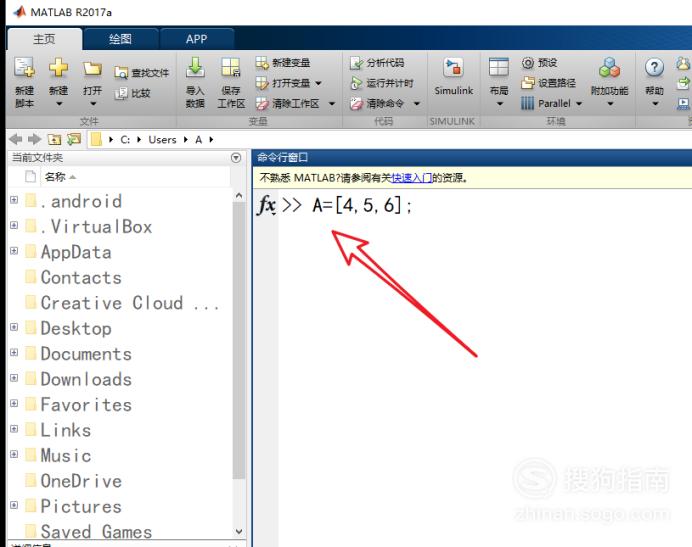The height and width of the screenshot is (547, 692).
Task: Click the fx function browser icon
Action: pos(267,205)
